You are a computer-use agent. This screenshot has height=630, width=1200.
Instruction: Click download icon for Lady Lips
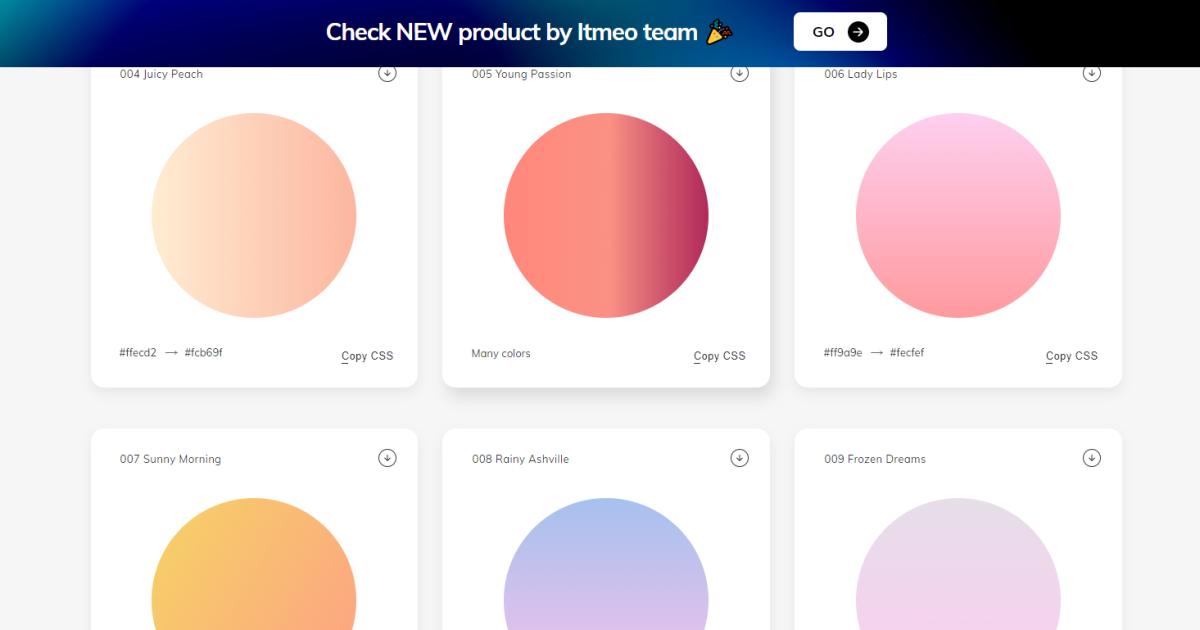coord(1092,73)
